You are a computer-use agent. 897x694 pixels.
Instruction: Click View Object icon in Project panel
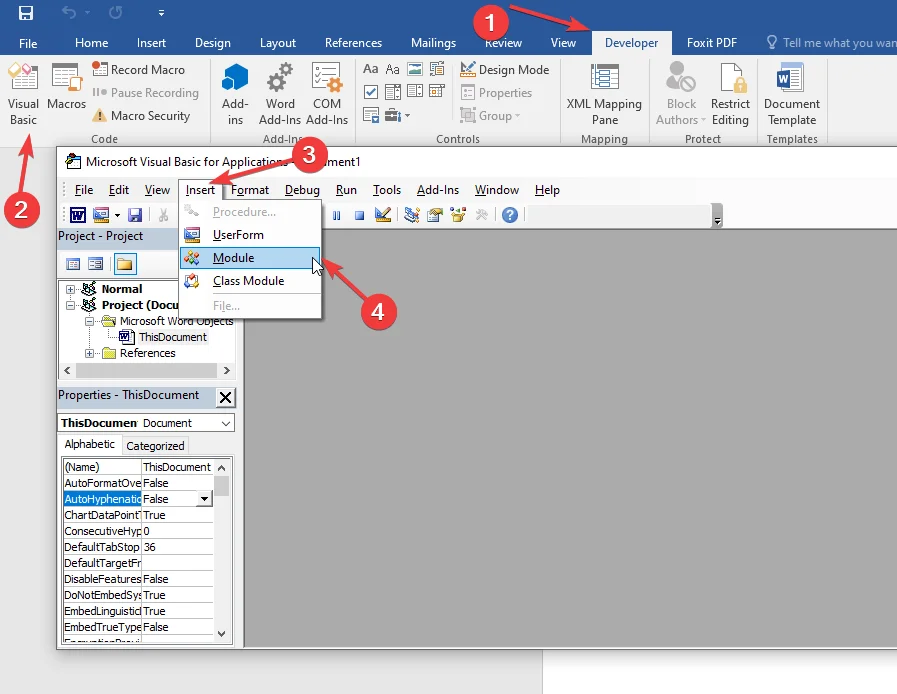point(96,264)
